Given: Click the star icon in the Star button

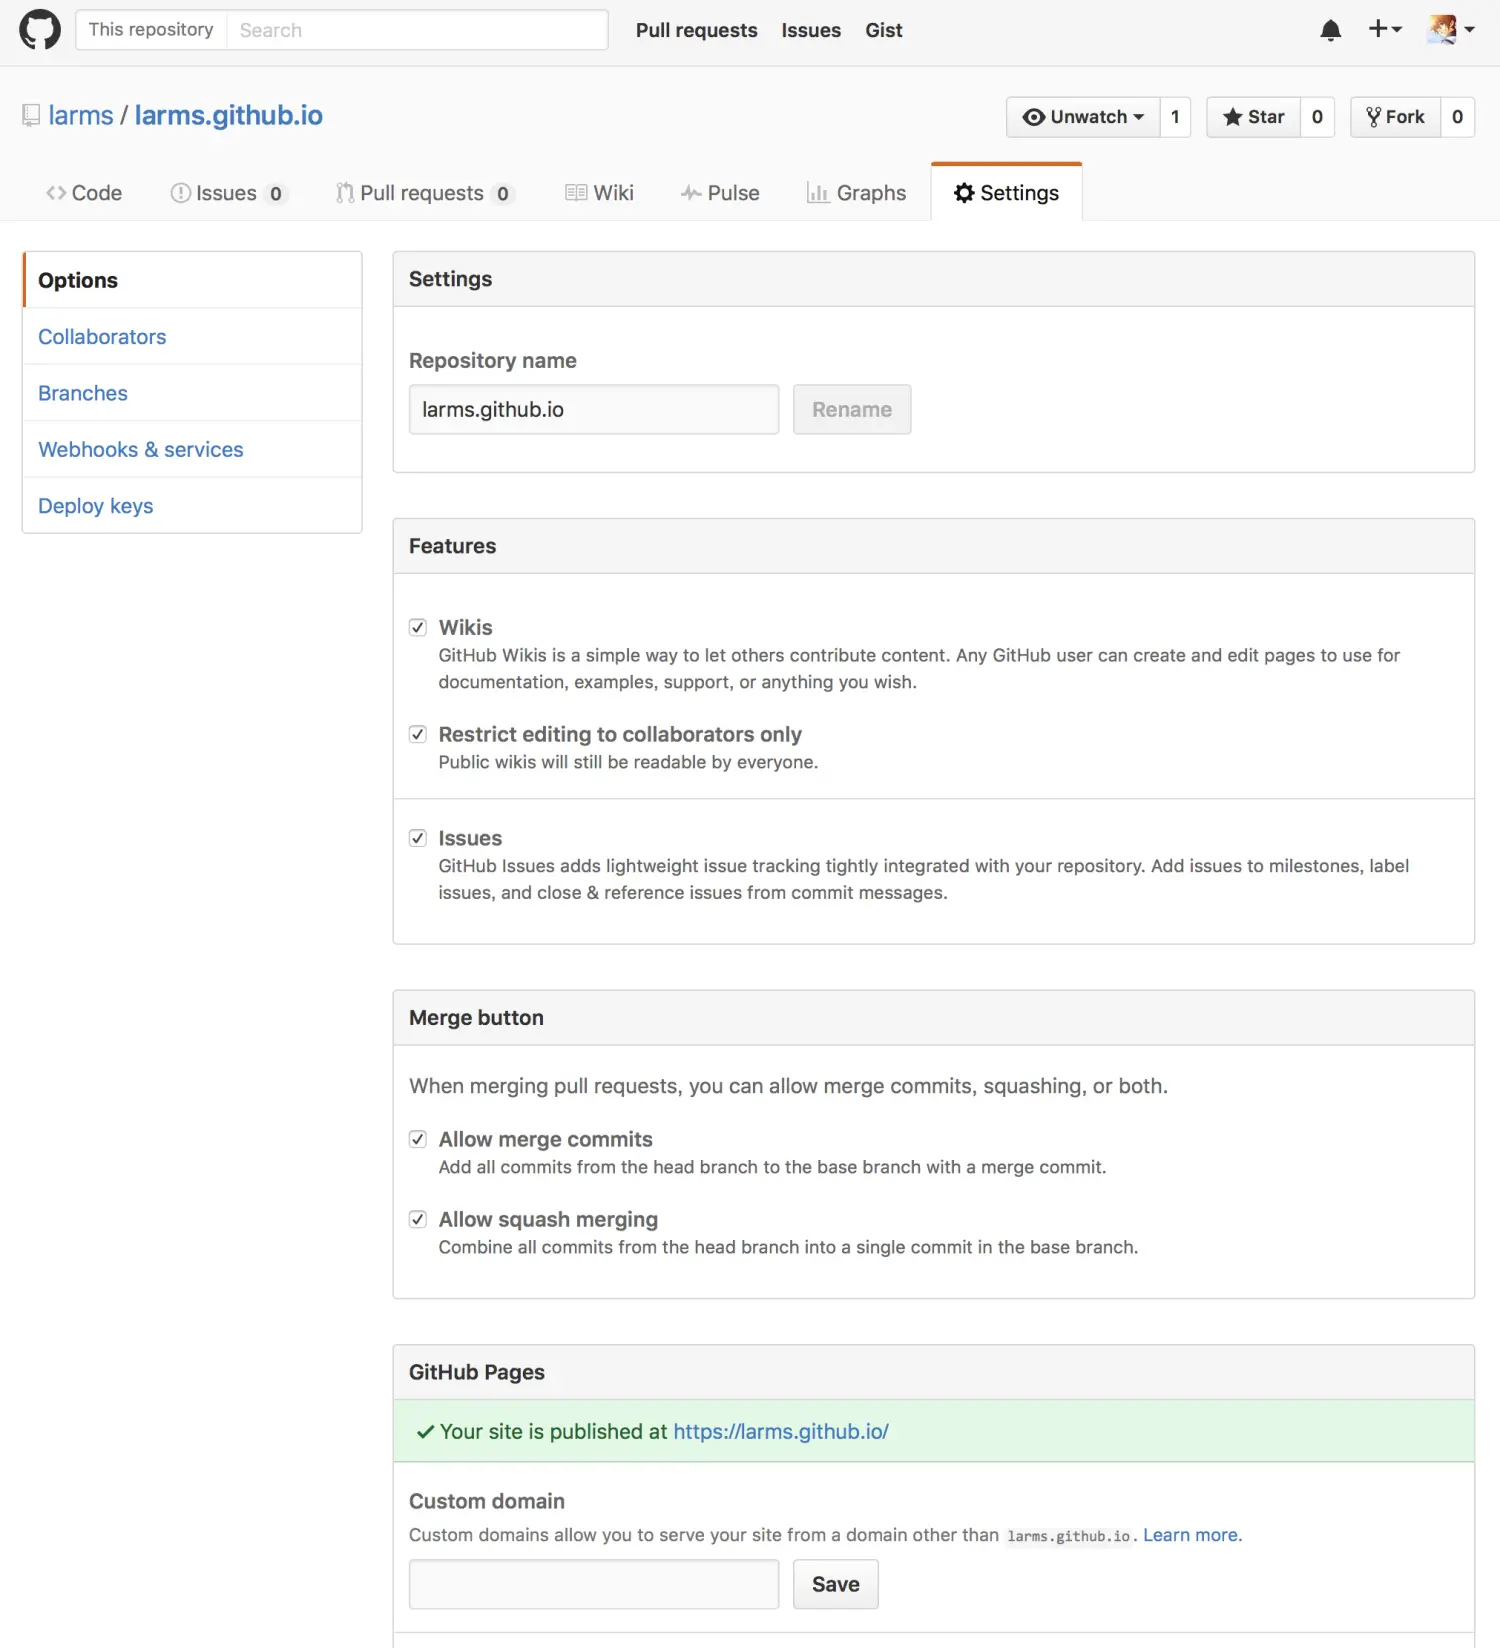Looking at the screenshot, I should click(x=1233, y=117).
